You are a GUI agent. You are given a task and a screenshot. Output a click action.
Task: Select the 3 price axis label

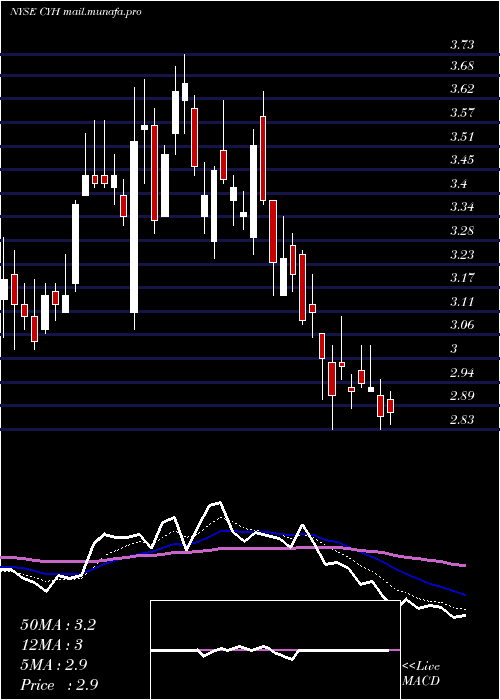[x=454, y=349]
